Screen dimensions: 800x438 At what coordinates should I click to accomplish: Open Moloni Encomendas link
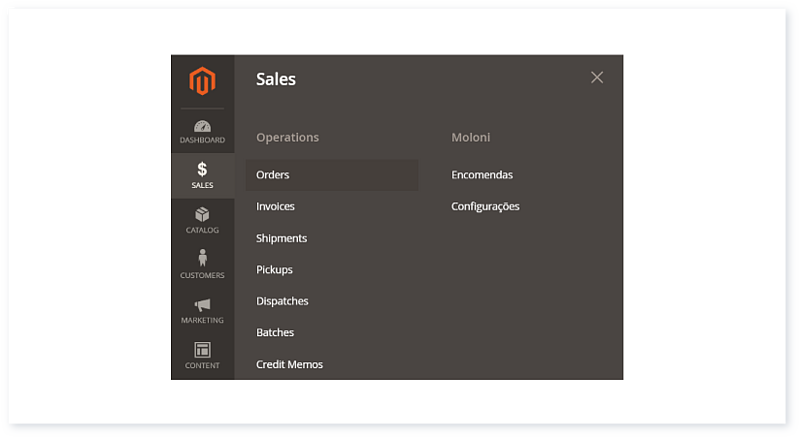click(482, 175)
